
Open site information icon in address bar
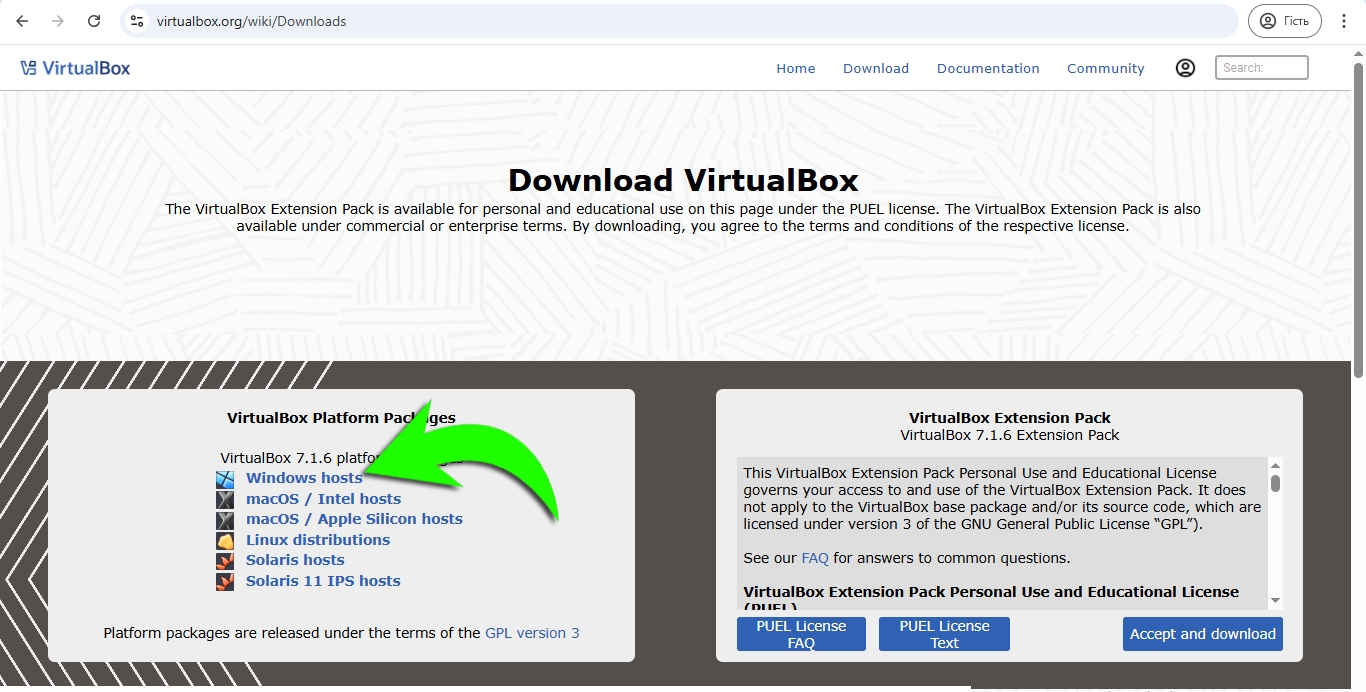(x=137, y=21)
